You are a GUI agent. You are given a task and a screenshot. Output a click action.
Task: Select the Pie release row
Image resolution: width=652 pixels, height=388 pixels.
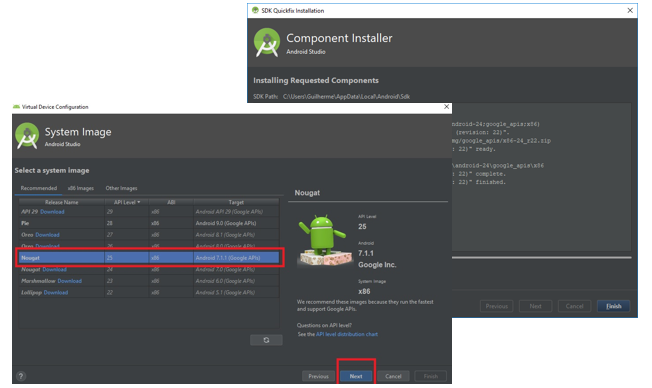point(149,223)
